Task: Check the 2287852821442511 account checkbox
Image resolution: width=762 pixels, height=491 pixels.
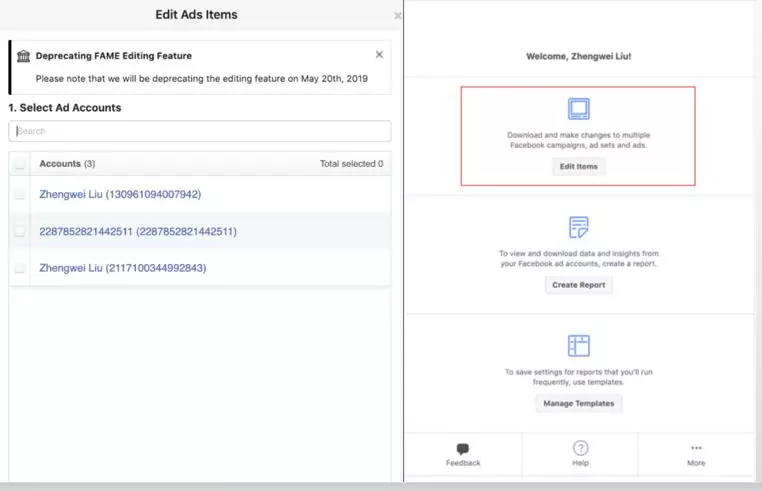Action: coord(20,231)
